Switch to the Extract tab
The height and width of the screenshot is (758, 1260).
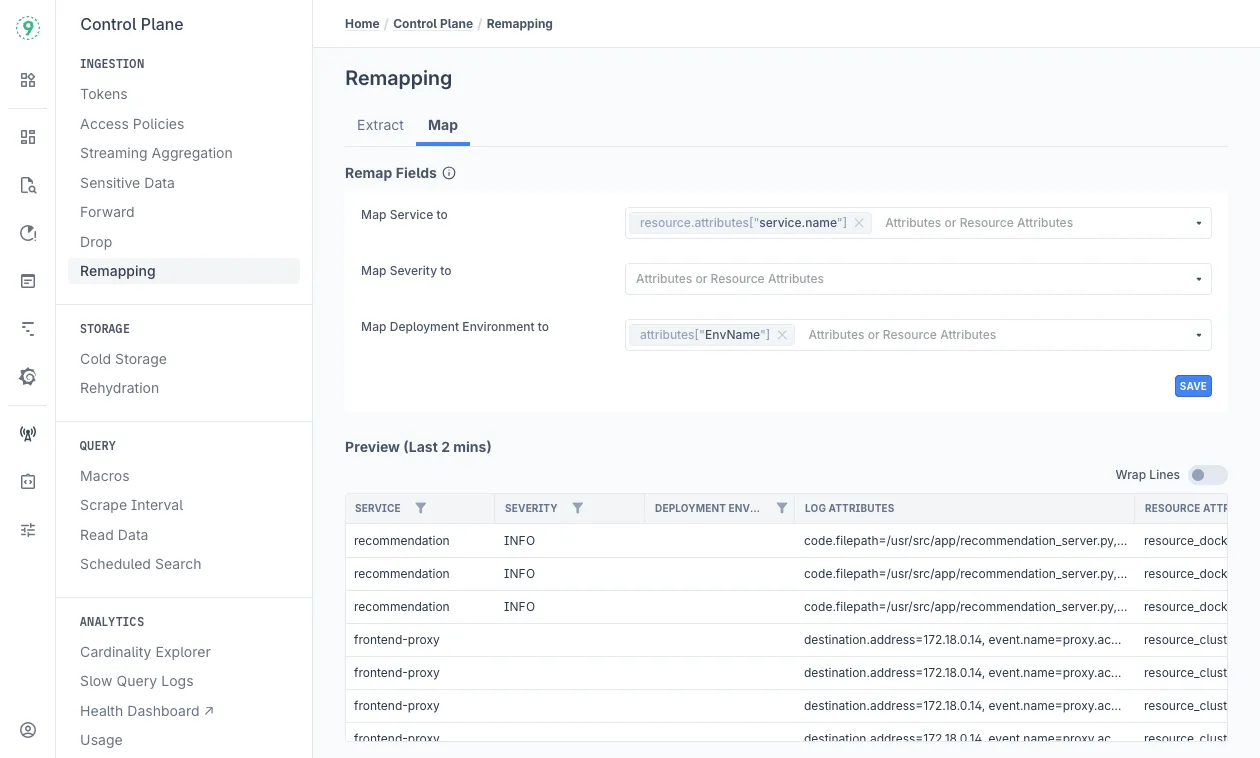point(380,125)
